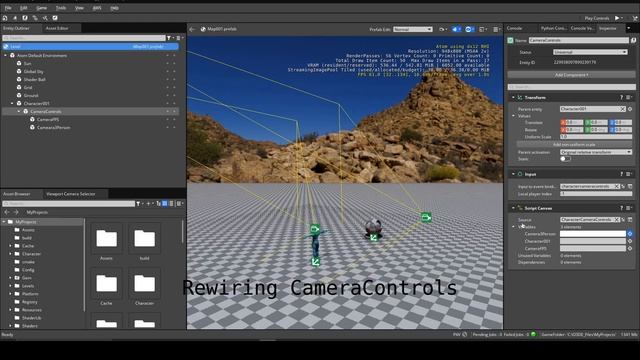This screenshot has width=640, height=360.
Task: Open the Parent activation dropdown
Action: pos(596,152)
